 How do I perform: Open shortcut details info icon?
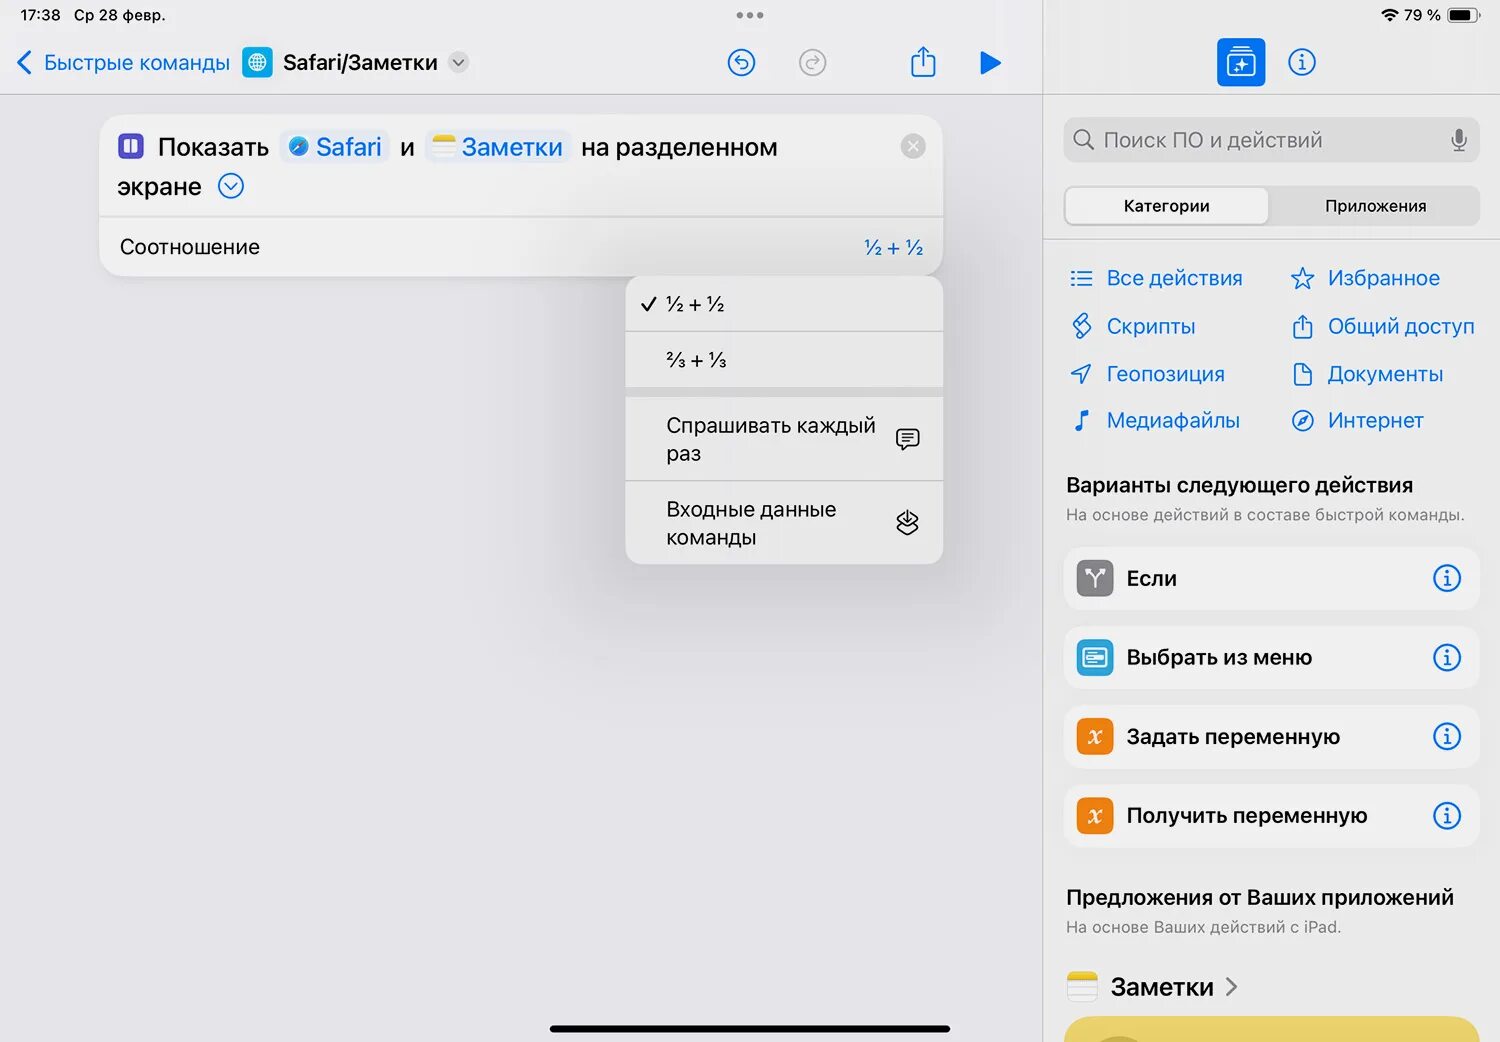1302,62
